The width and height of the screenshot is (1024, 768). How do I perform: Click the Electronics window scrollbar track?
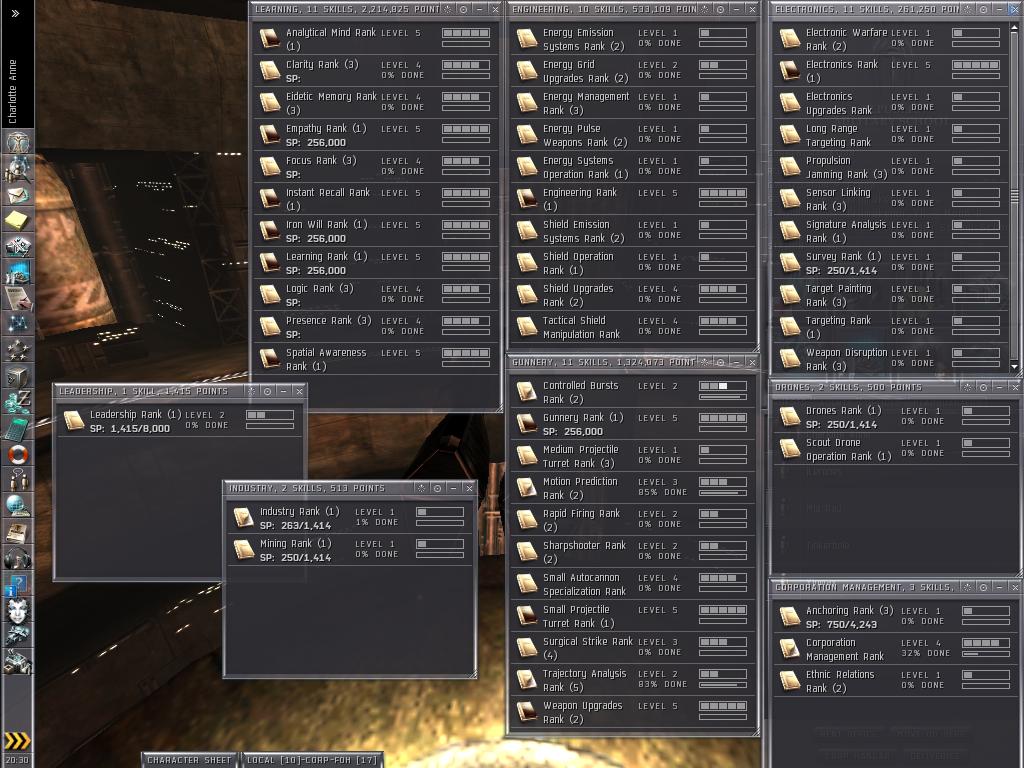pos(1014,196)
